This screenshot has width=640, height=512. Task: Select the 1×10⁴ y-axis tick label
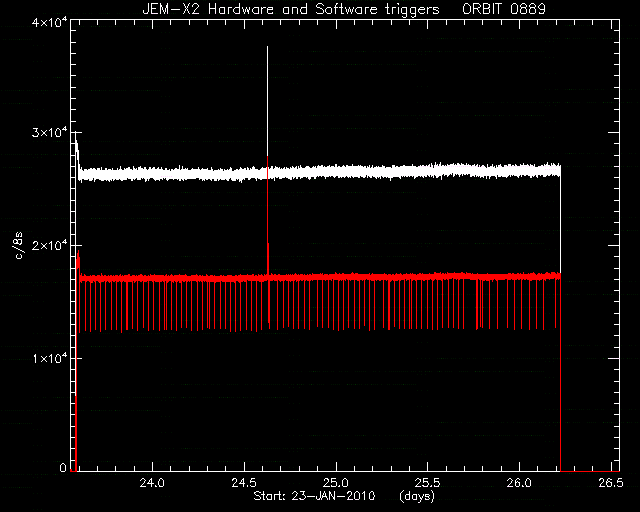tap(49, 358)
